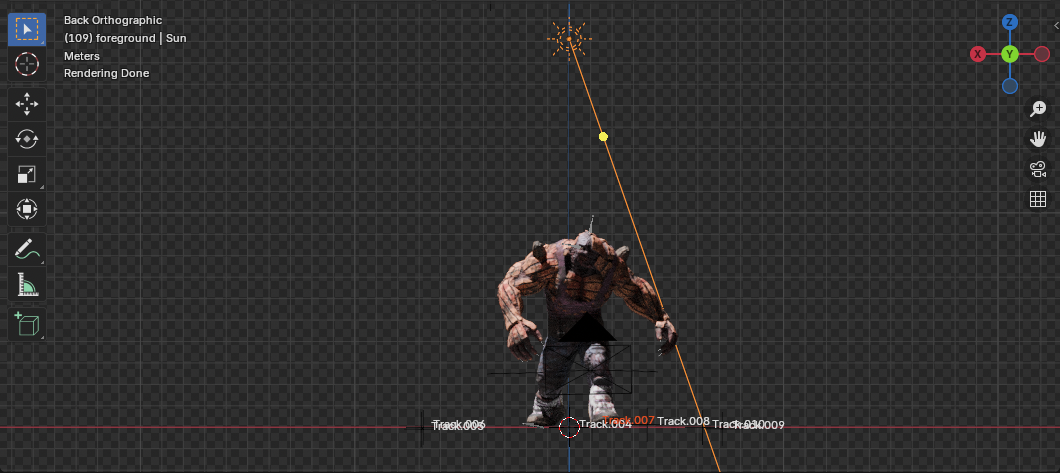This screenshot has width=1060, height=473.
Task: Select the Track.004 marker label
Action: tap(605, 424)
